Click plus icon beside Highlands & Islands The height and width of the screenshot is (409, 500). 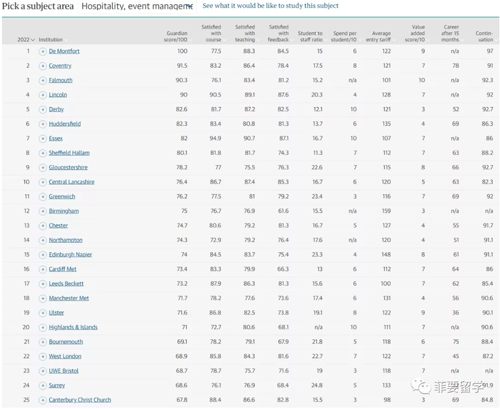coord(42,327)
